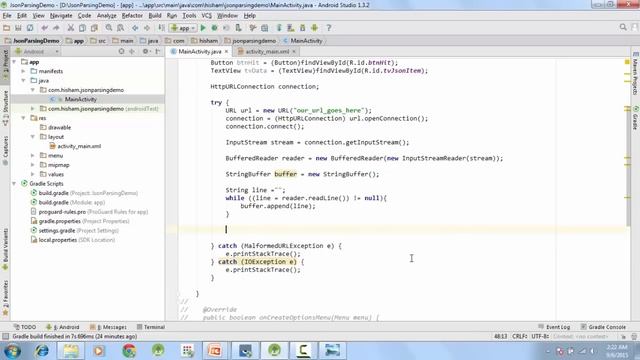Click Hide Project panel icon

158,51
